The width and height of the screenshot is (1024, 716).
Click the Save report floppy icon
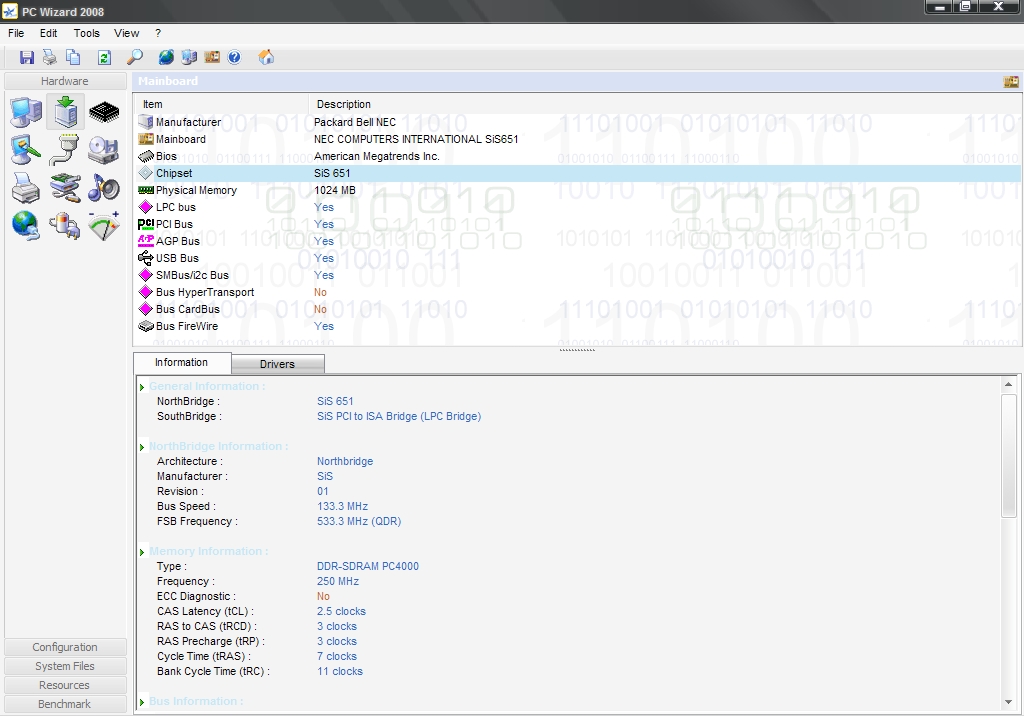click(x=27, y=57)
